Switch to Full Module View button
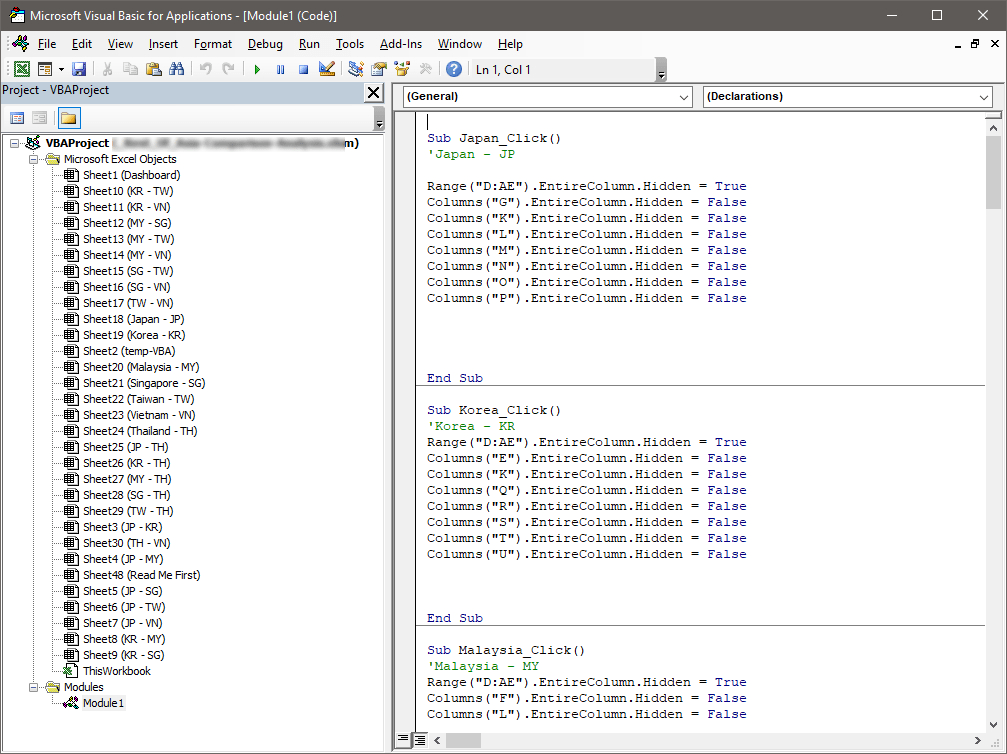 420,740
